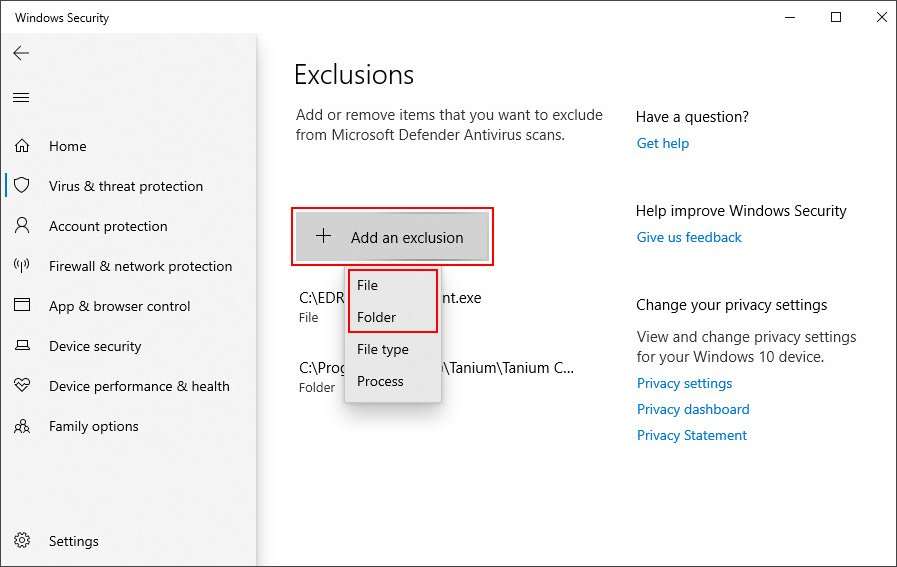Click the Settings gear icon
The image size is (897, 567).
pos(22,540)
